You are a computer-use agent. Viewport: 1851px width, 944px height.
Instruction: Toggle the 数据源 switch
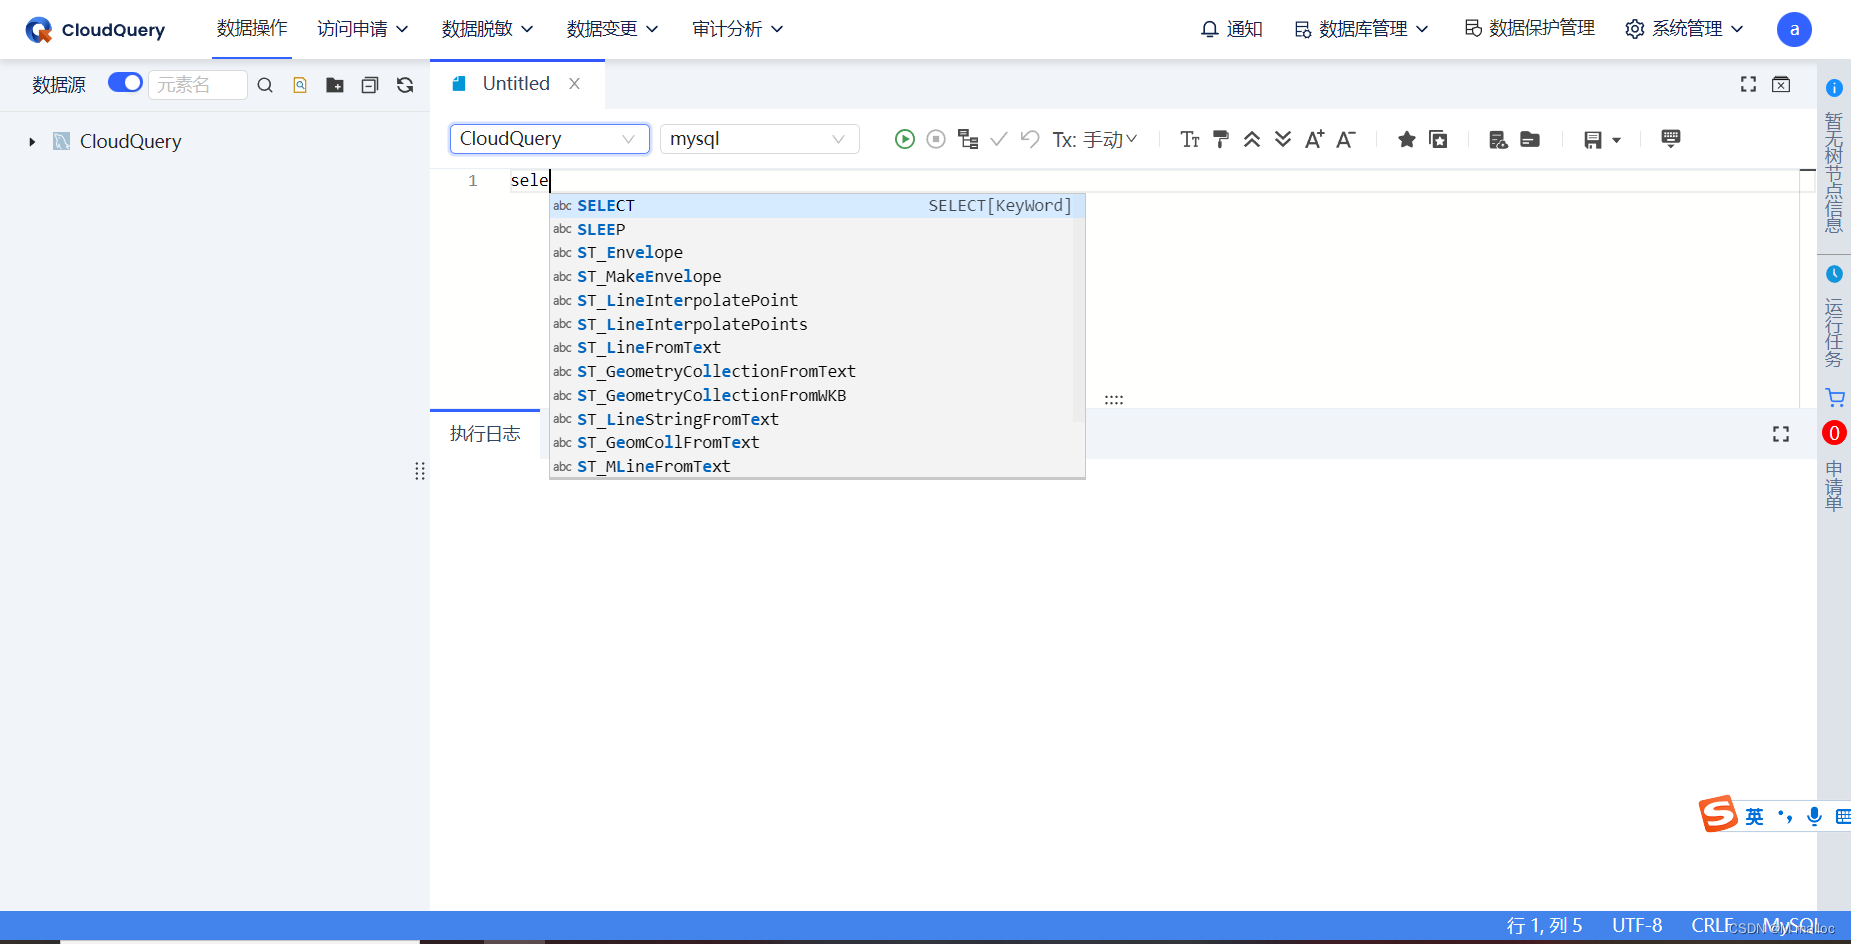pyautogui.click(x=125, y=82)
